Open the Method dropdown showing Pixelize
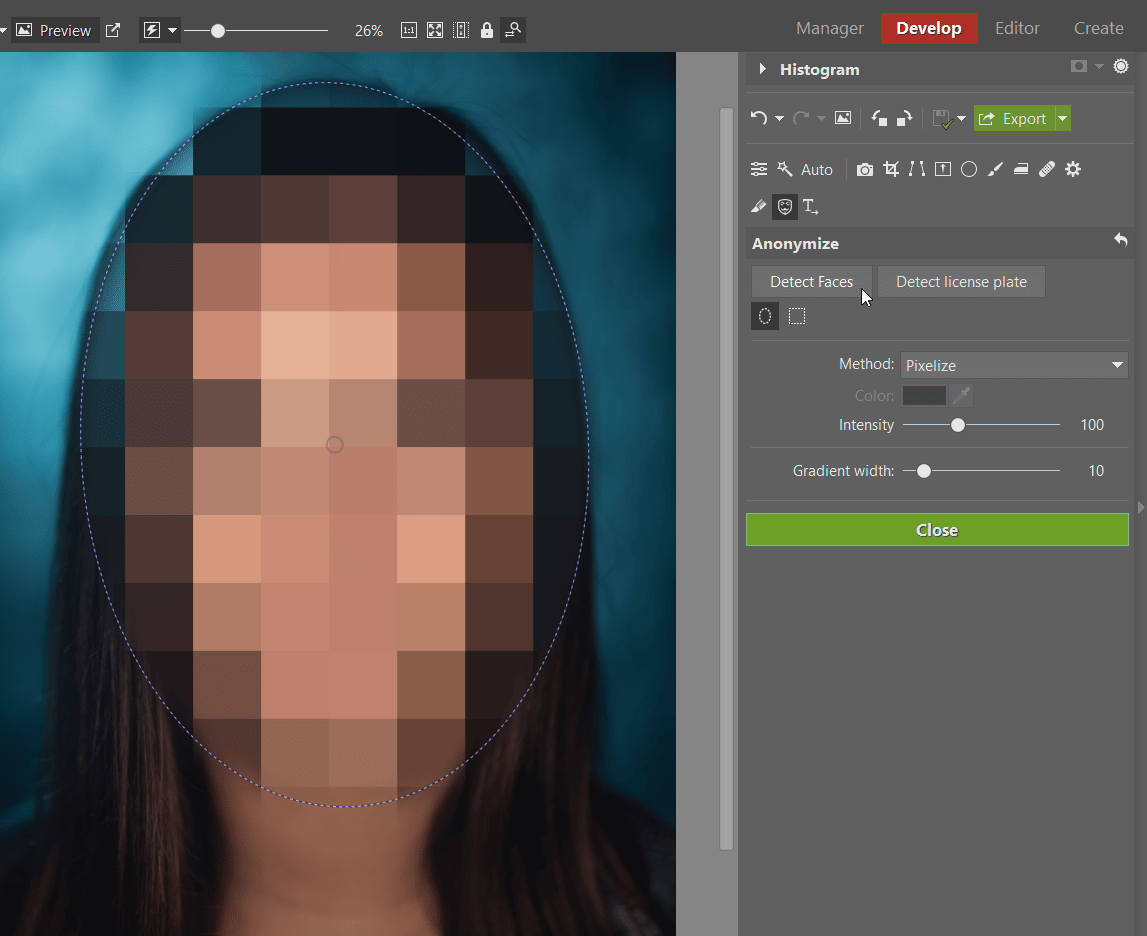Viewport: 1147px width, 936px height. click(1014, 365)
